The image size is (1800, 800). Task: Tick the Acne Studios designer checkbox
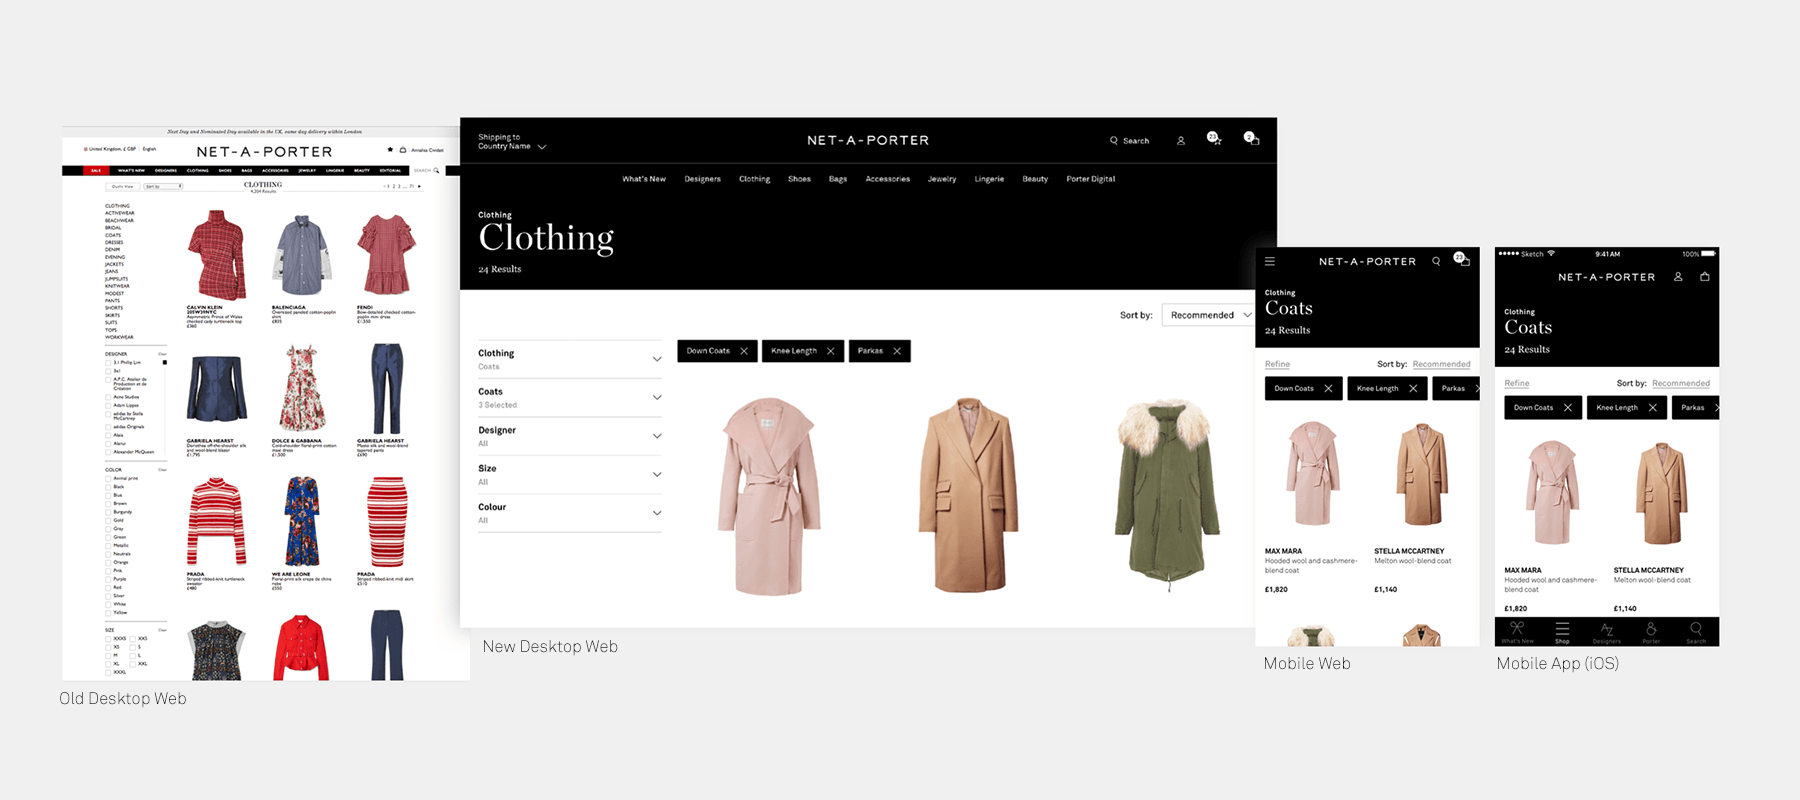(108, 397)
